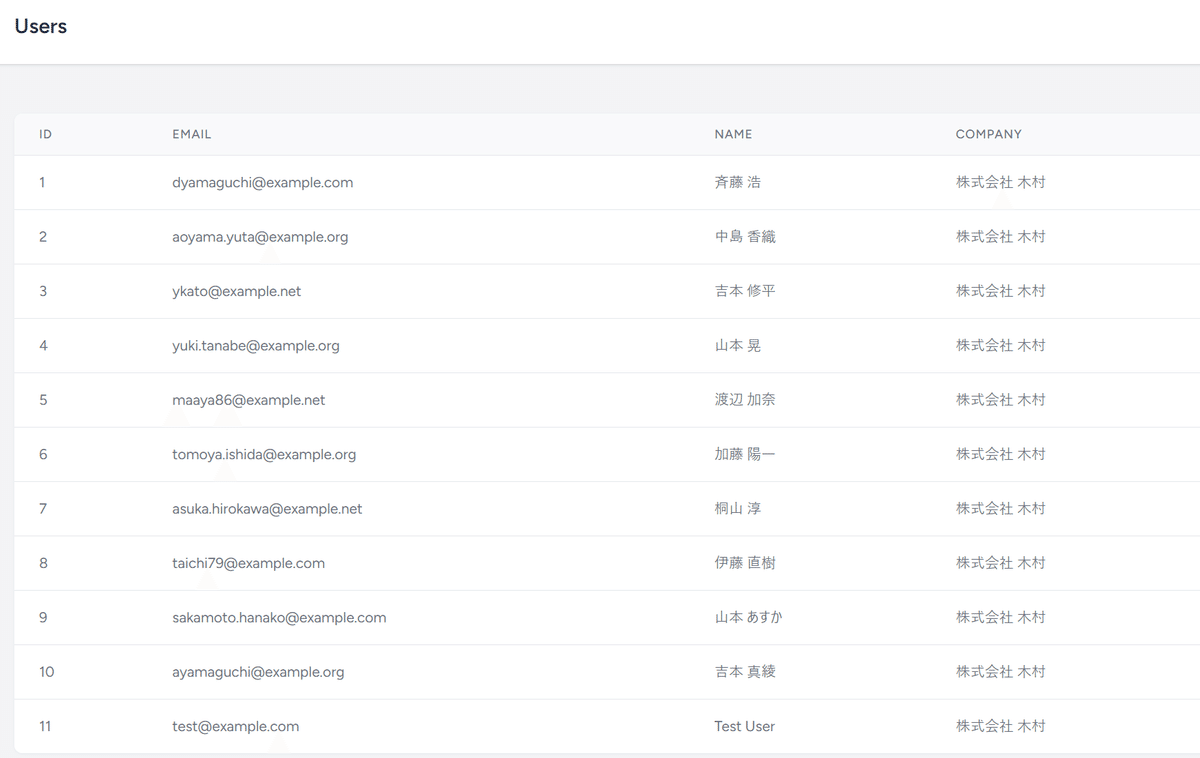
Task: Click ID 2 cell
Action: (43, 237)
